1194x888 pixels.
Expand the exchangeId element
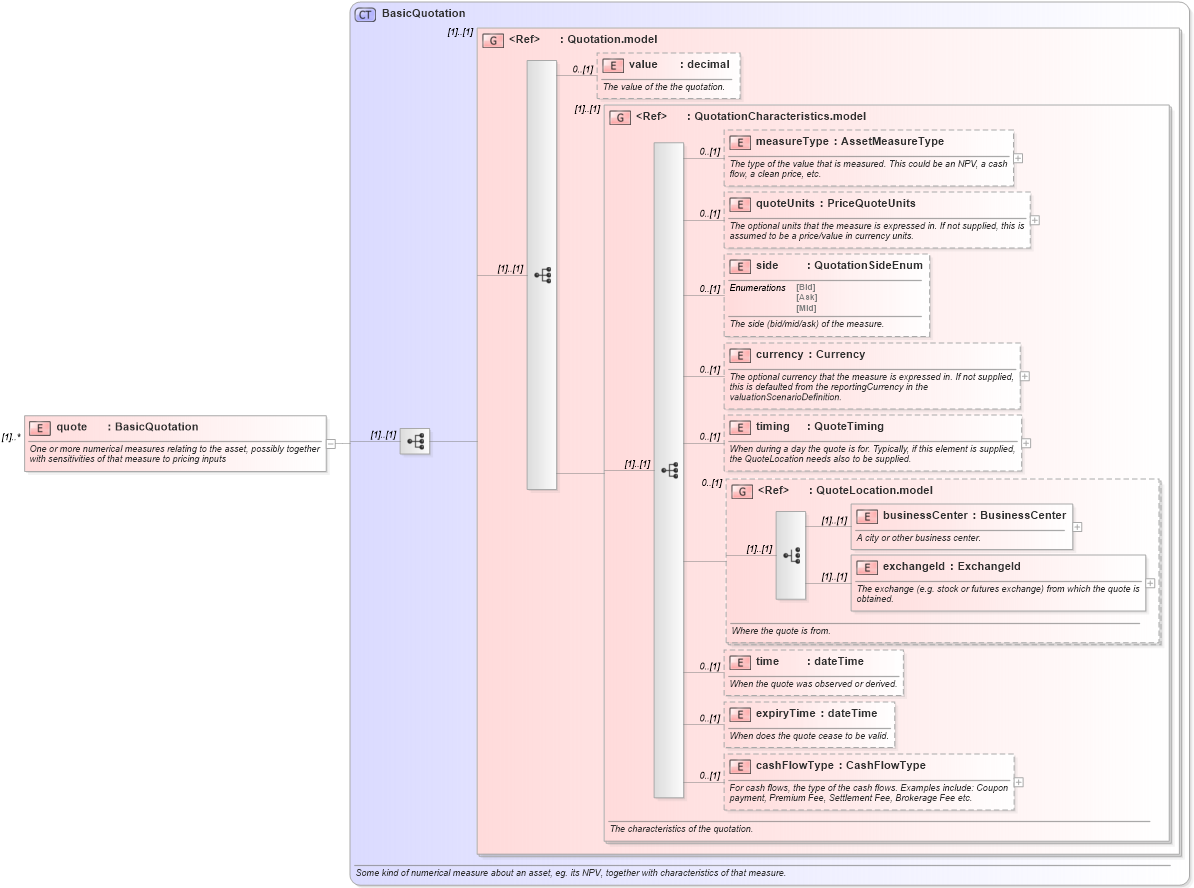[x=1150, y=583]
